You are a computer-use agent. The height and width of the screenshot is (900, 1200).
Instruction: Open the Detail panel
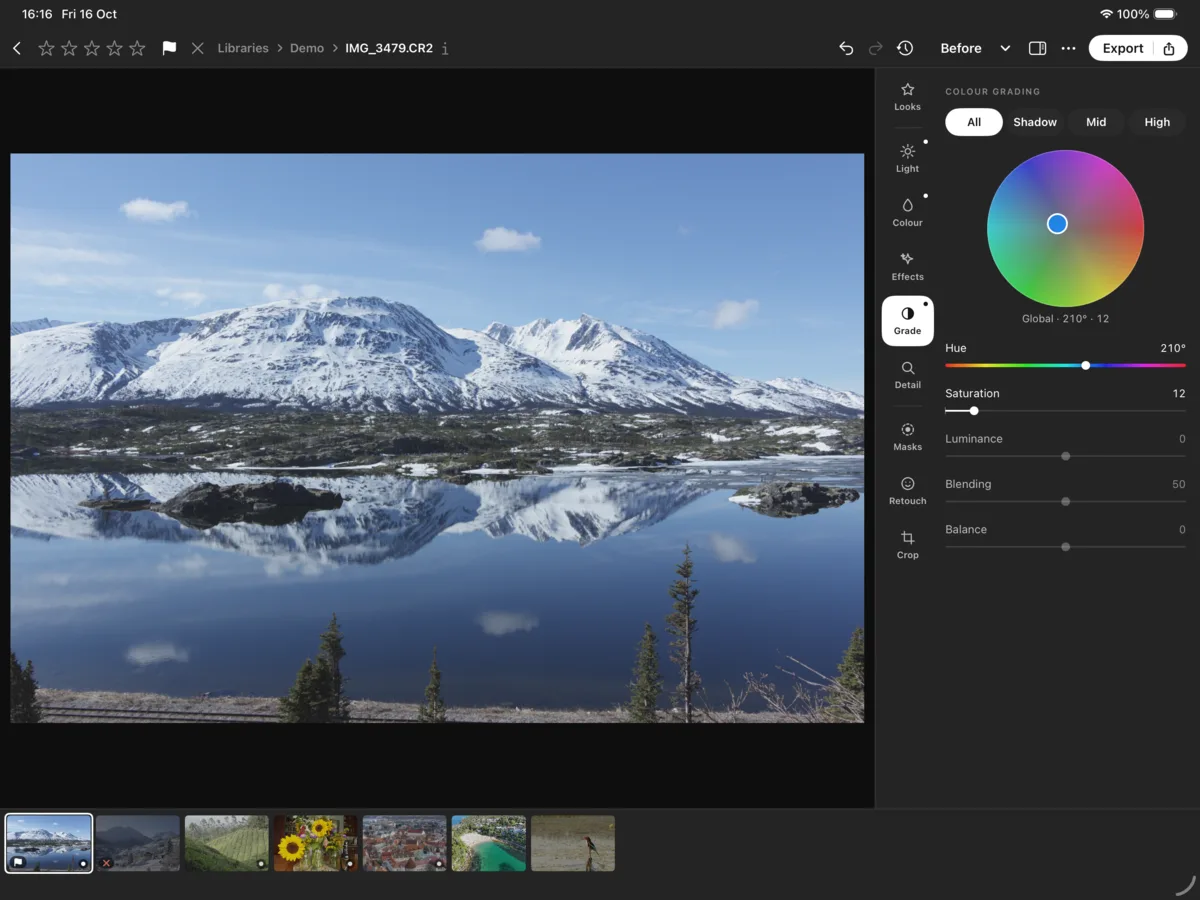point(907,374)
